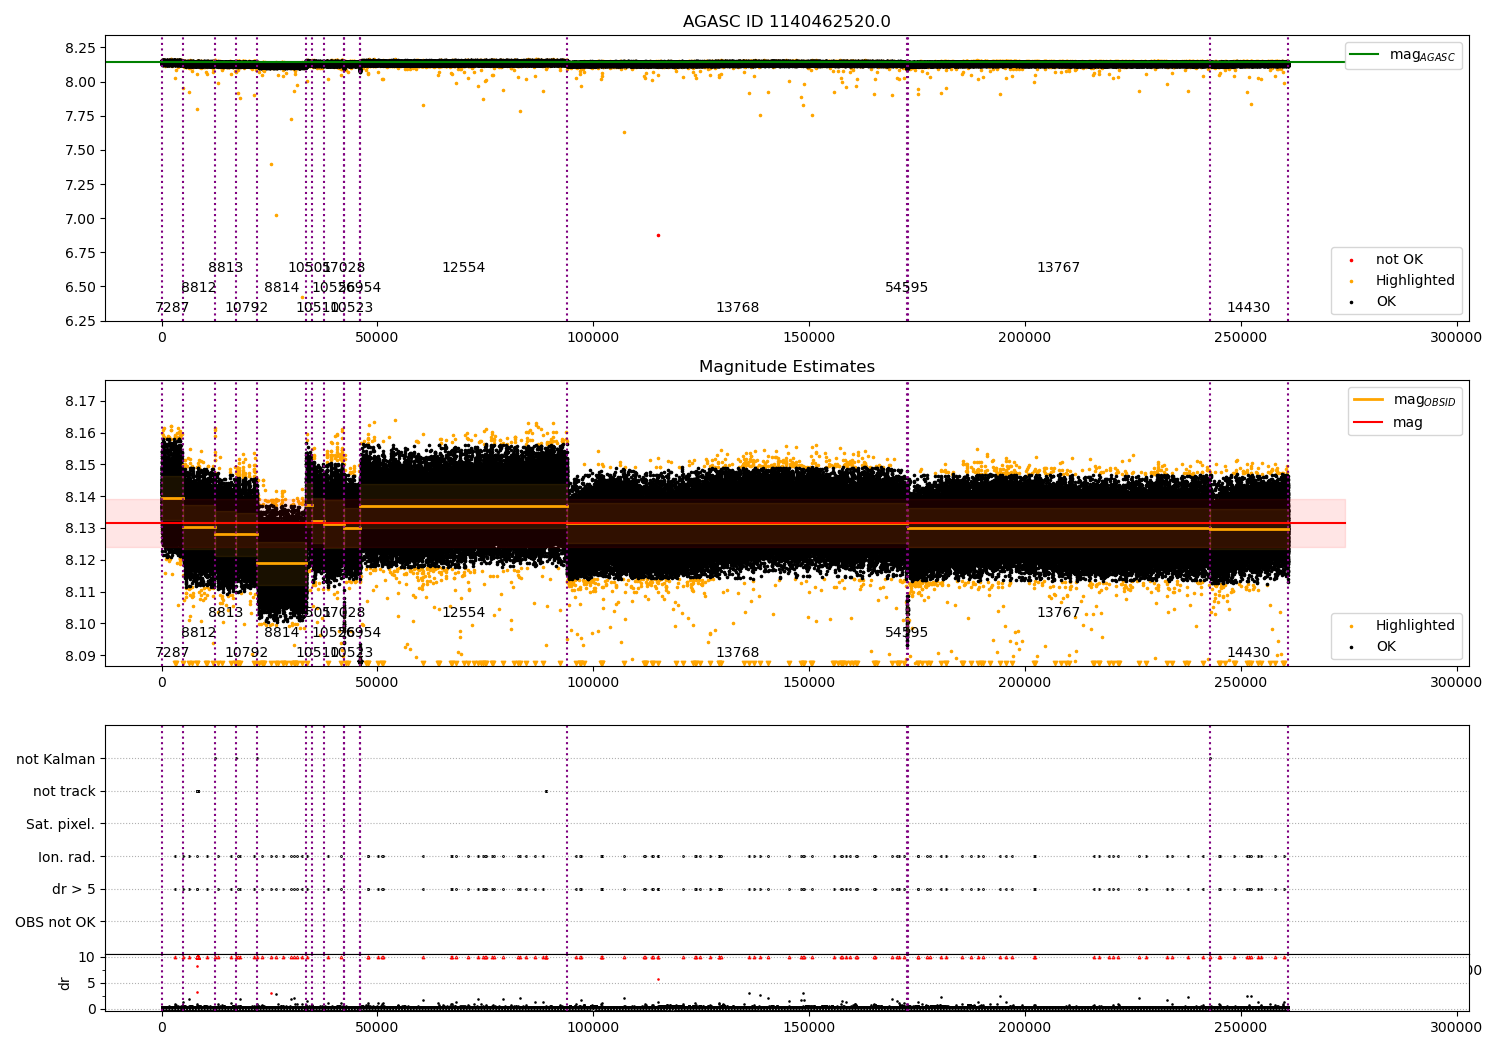Click obsid label "12554" in the Magnitude Estimates plot
Viewport: 1500px width, 1050px height.
463,613
